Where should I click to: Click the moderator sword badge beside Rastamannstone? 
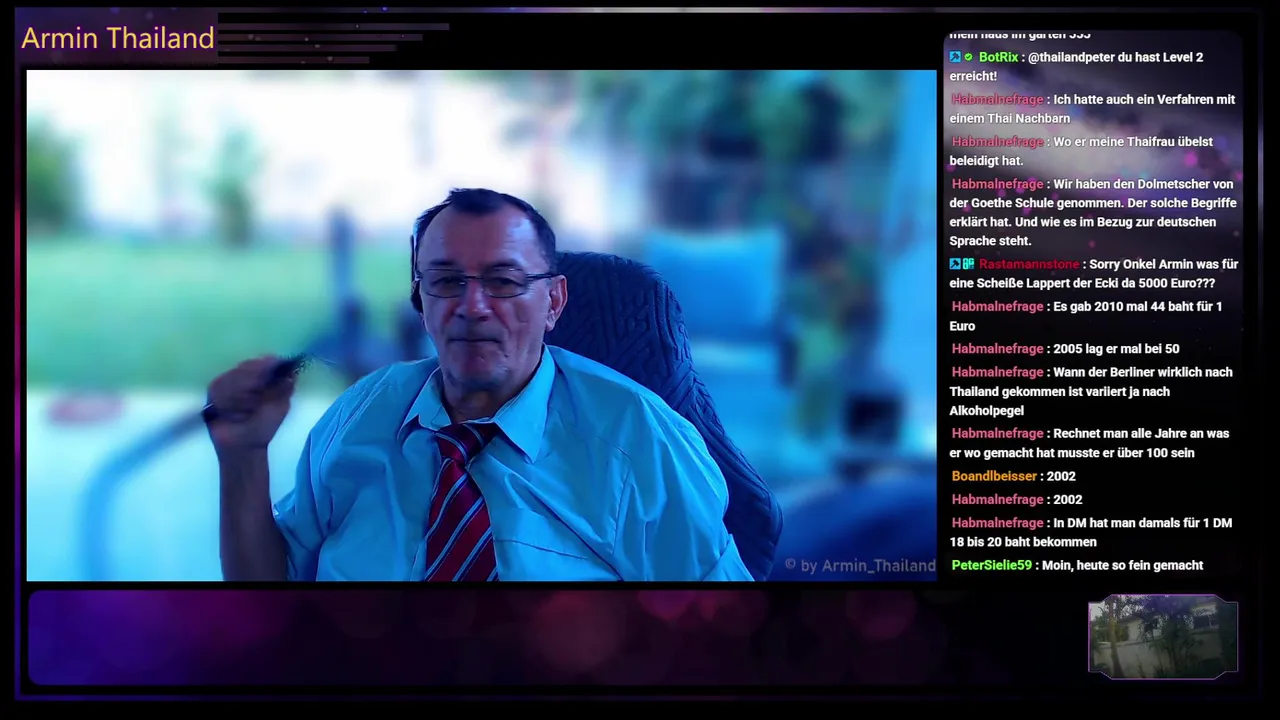tap(955, 264)
